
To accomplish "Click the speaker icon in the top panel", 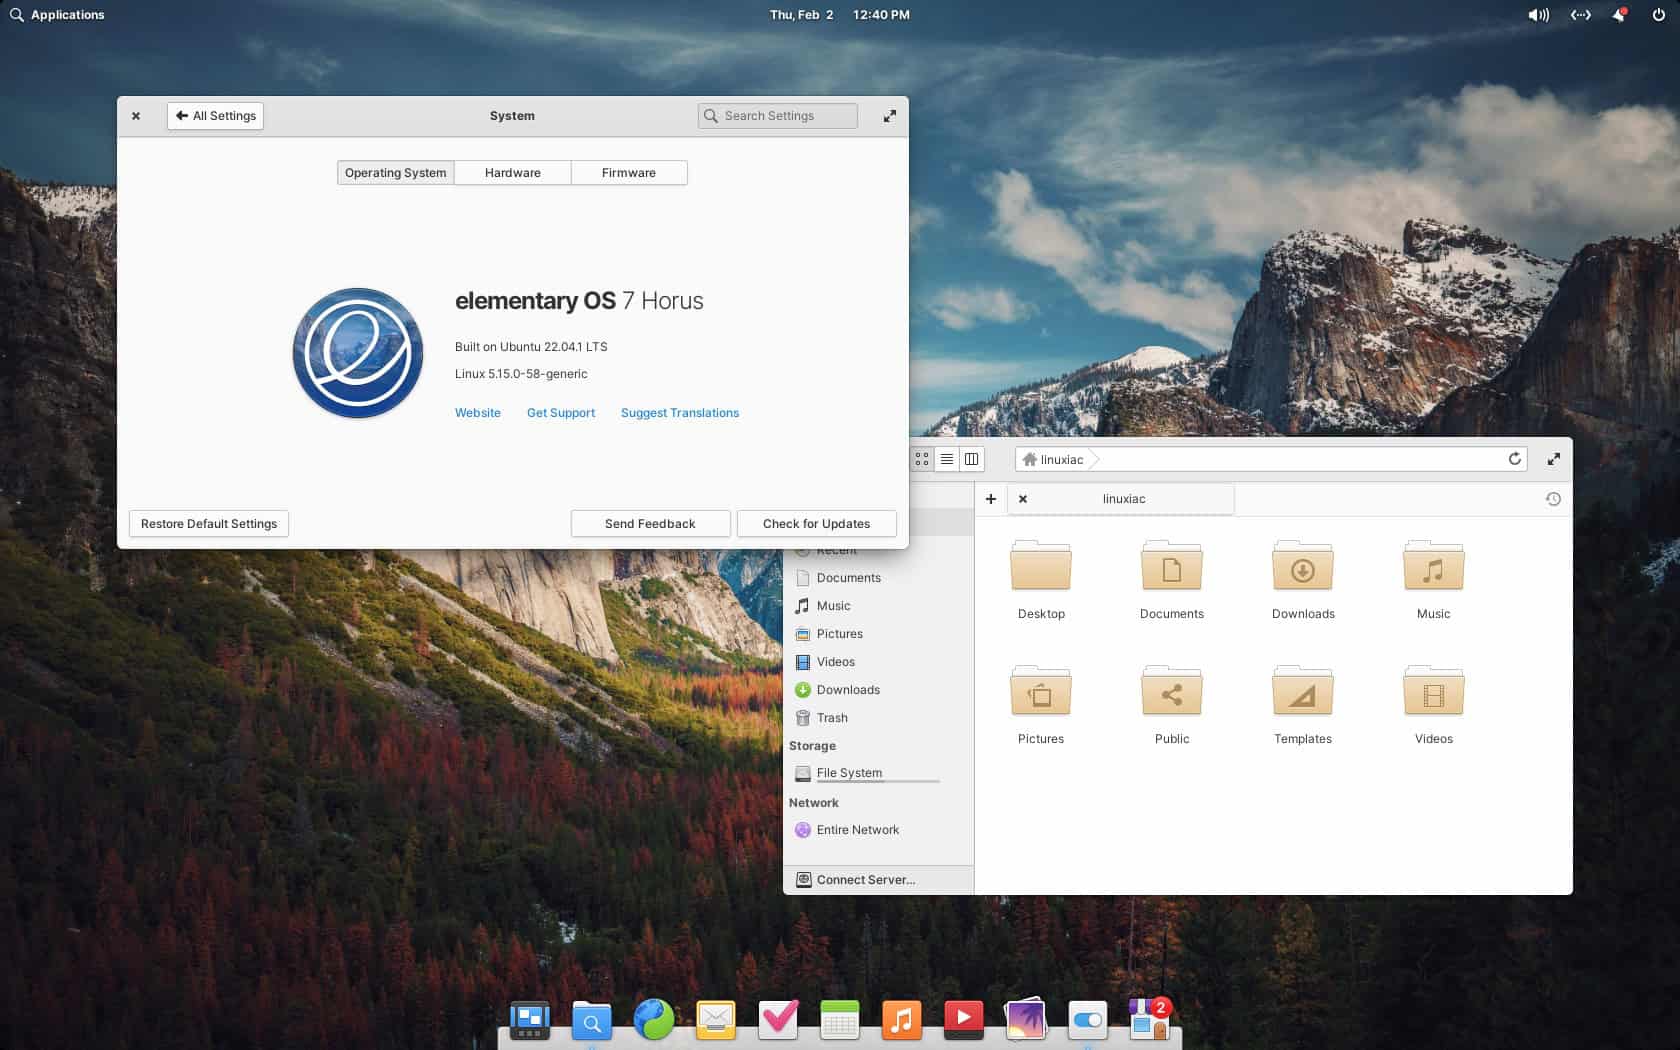I will (1537, 14).
